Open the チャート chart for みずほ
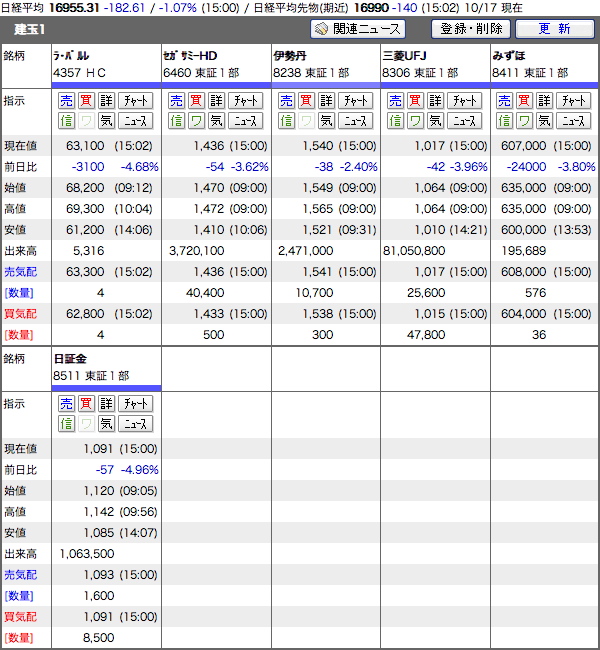Screen dimensions: 600x650 [x=573, y=101]
